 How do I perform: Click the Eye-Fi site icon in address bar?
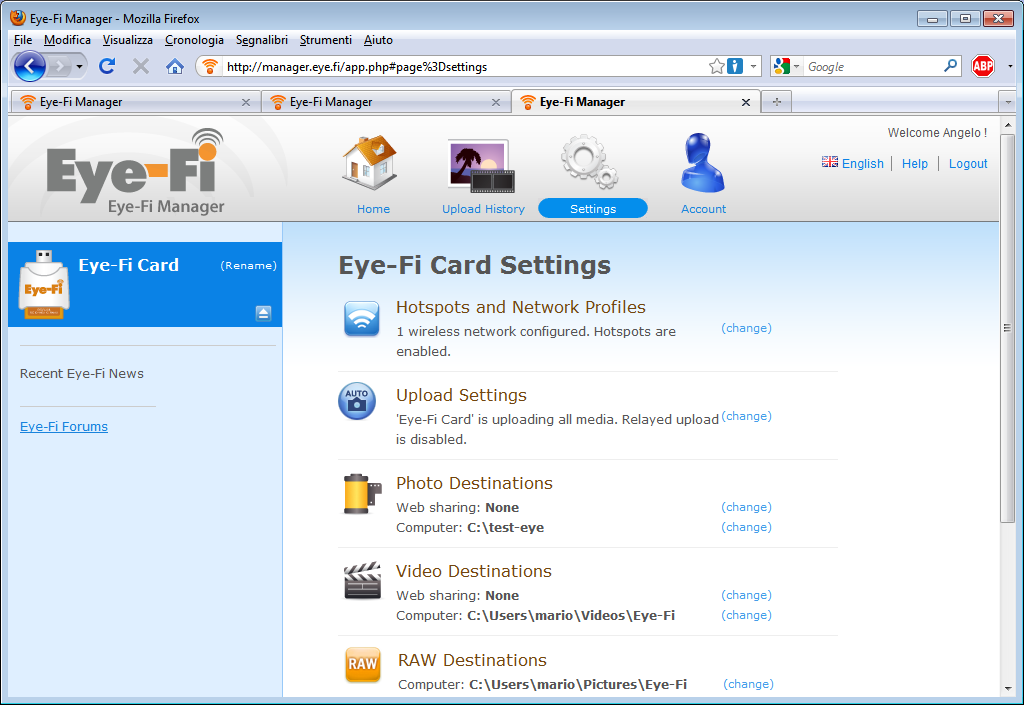tap(210, 67)
